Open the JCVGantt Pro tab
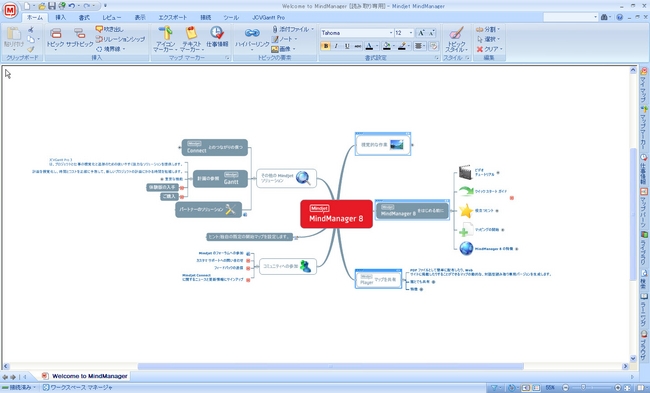The width and height of the screenshot is (650, 393). pos(268,17)
